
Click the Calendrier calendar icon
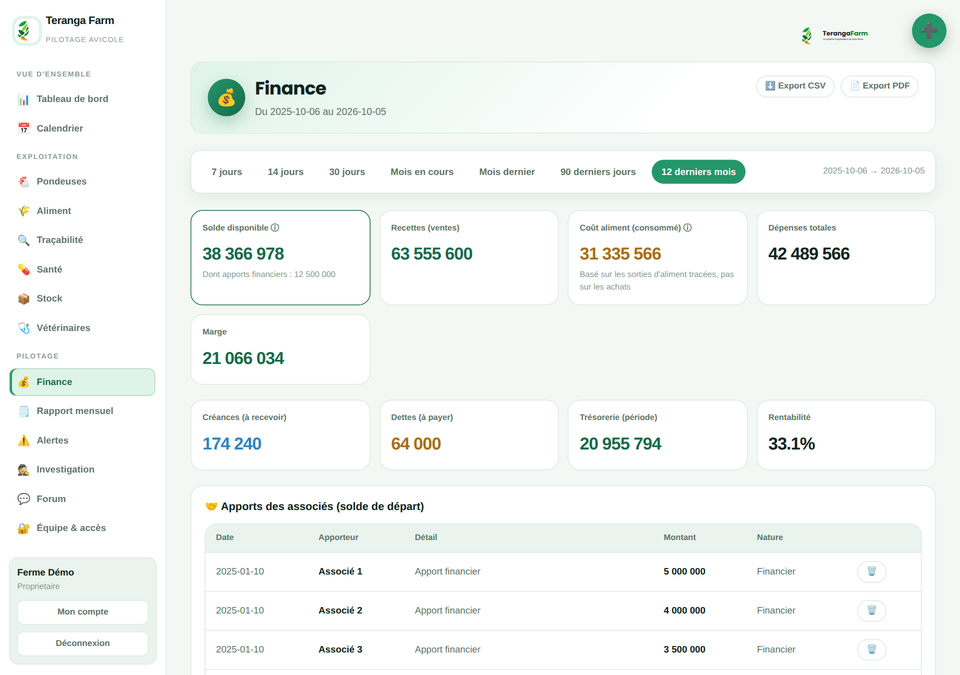coord(23,128)
